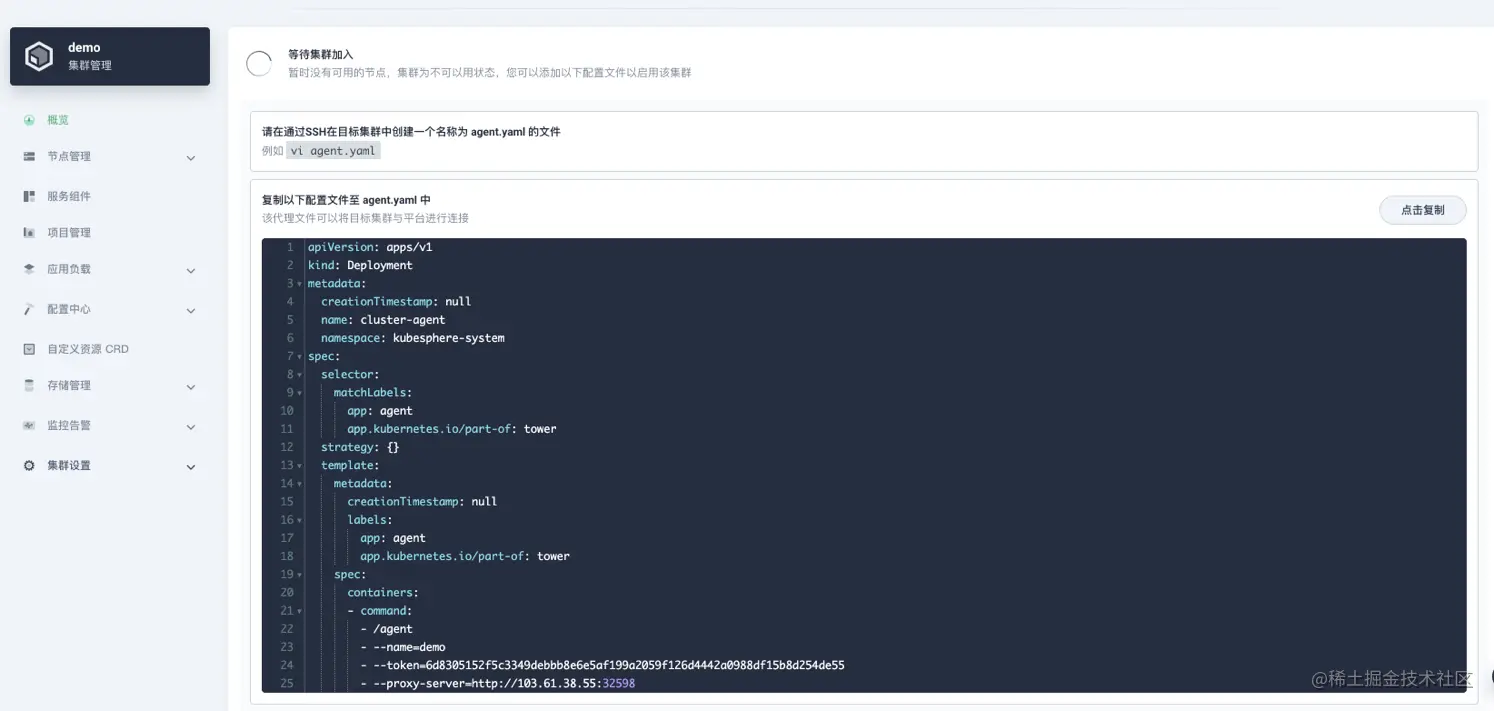Click the waiting-cluster loading spinner icon

click(259, 63)
